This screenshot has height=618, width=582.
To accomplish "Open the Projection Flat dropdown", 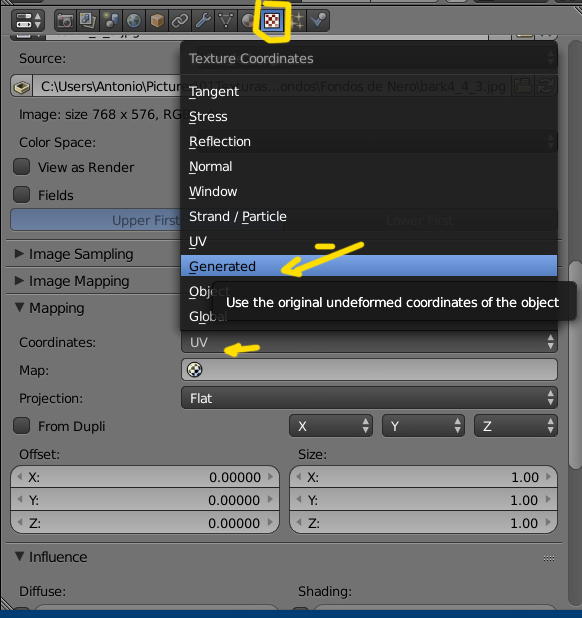I will (369, 398).
